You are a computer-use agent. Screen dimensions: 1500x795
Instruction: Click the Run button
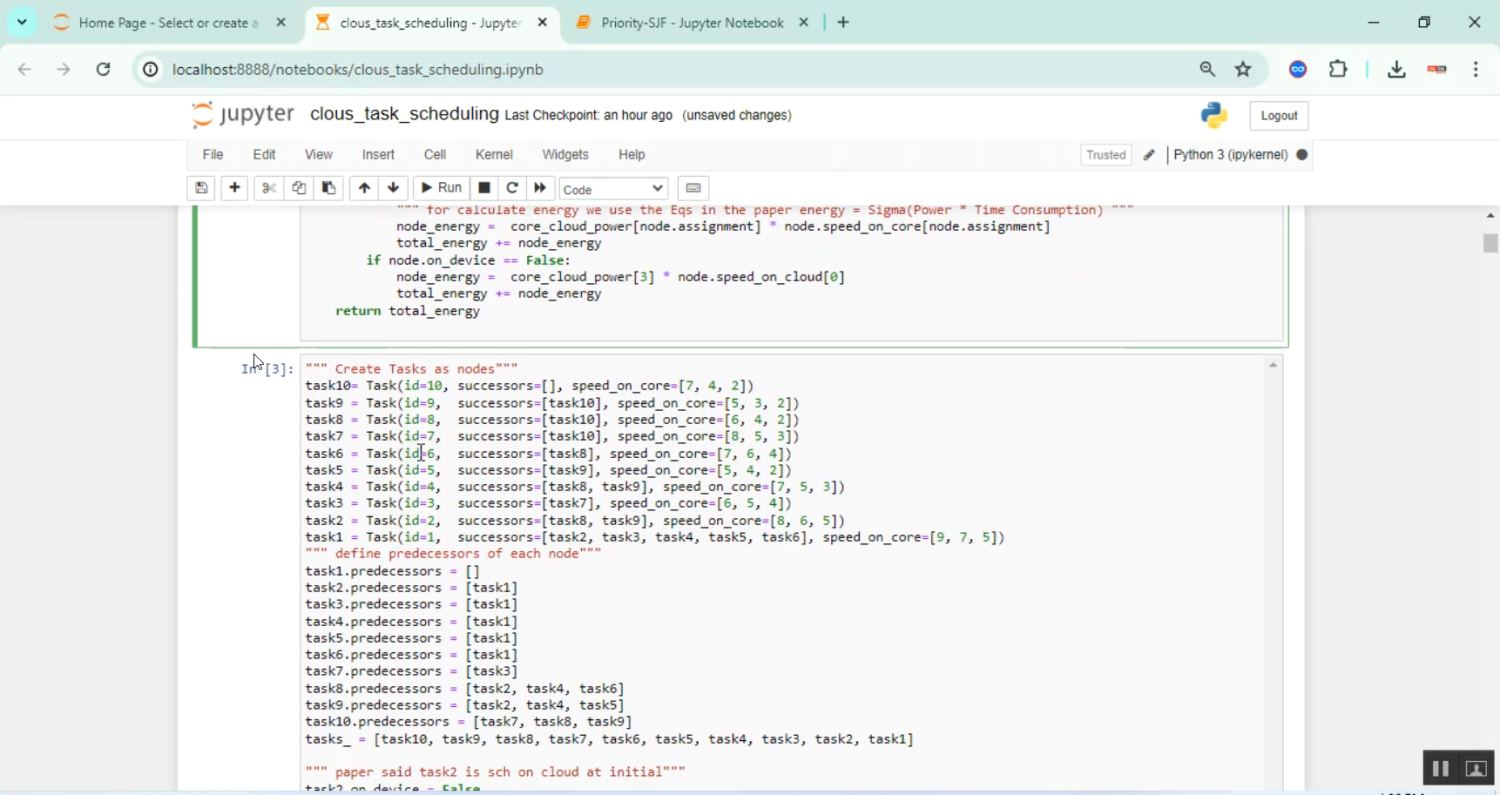click(441, 188)
